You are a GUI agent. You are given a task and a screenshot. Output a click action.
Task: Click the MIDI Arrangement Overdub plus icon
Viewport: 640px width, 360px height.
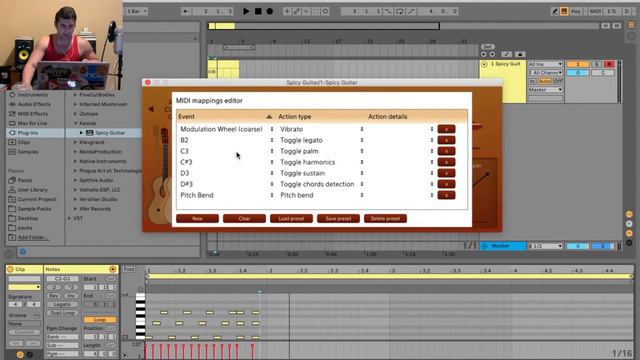287,11
